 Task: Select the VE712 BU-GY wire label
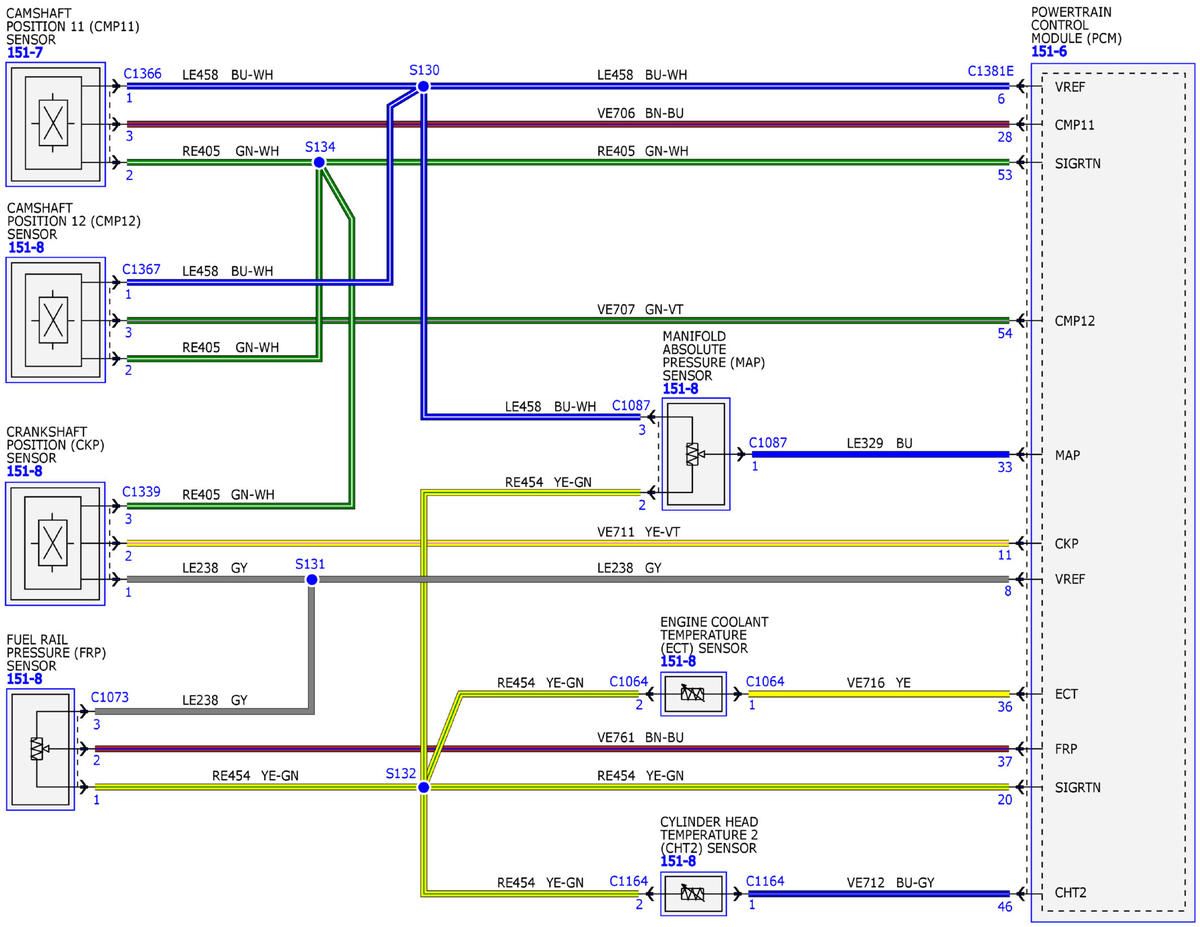point(891,882)
